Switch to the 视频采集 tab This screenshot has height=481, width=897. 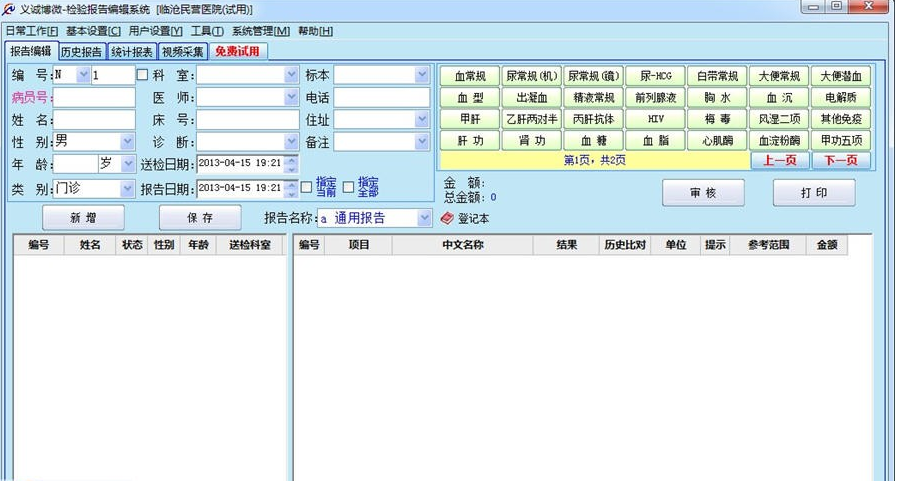point(182,51)
